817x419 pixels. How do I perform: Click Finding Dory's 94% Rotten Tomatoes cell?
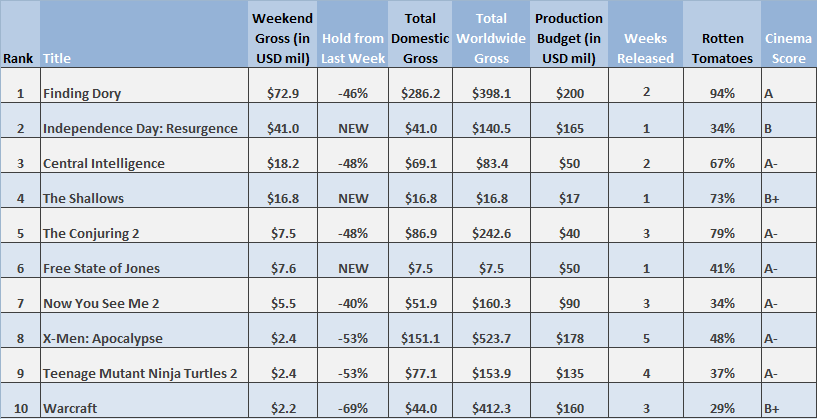coord(722,93)
